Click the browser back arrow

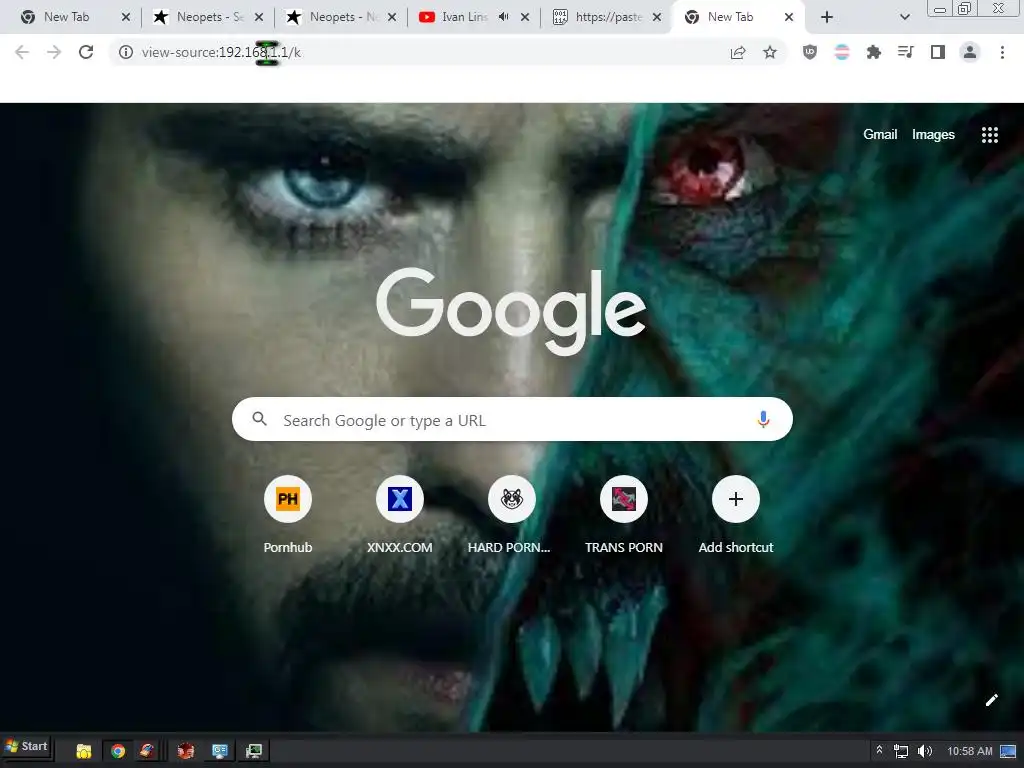(22, 52)
